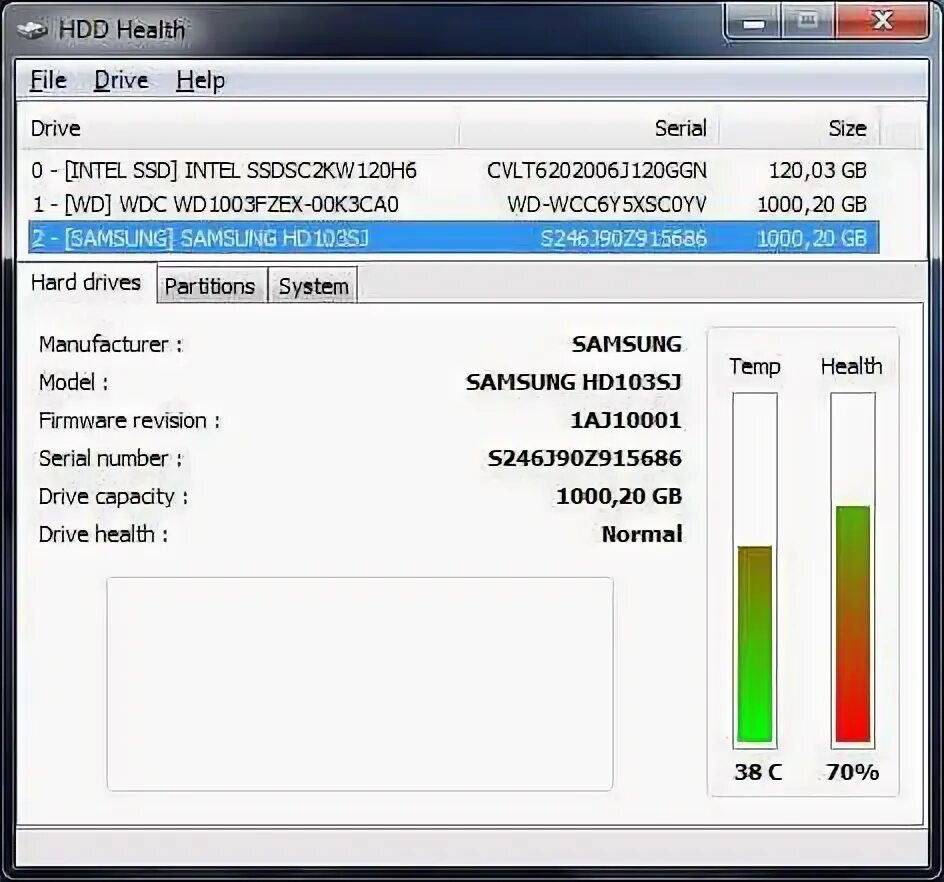Click the firmware value 1AJ10001
The image size is (944, 882).
click(626, 420)
